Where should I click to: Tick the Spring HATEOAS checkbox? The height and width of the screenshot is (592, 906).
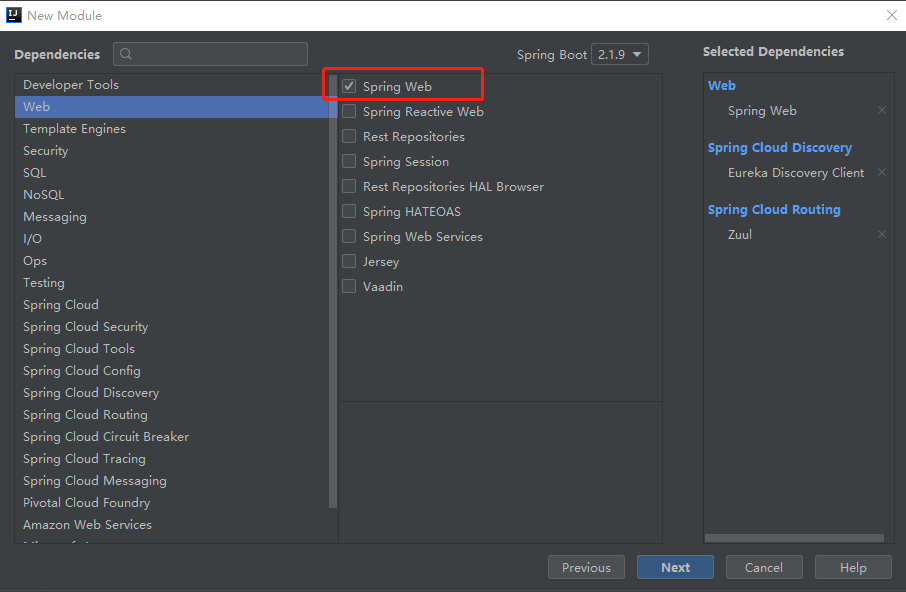click(349, 212)
